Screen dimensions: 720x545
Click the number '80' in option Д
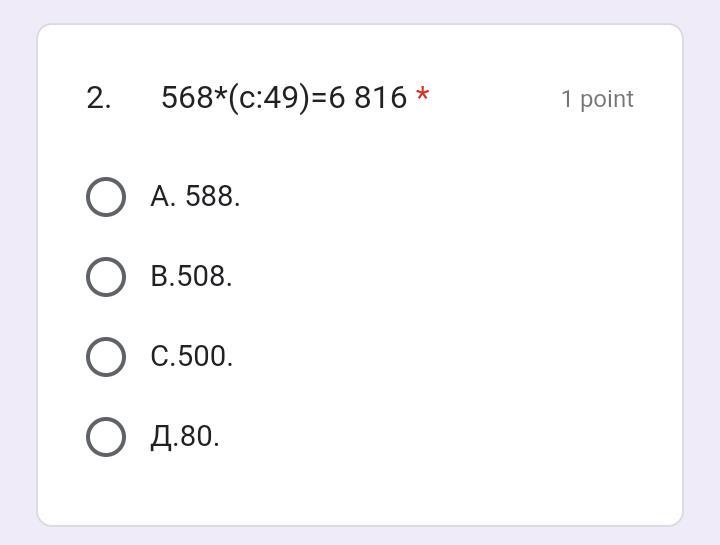tap(196, 437)
